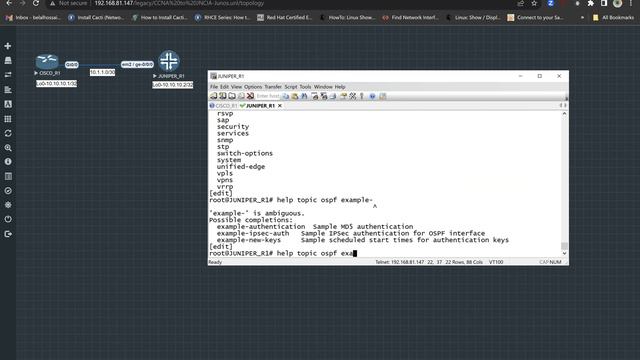The image size is (640, 360).
Task: Click the Logout arrow icon in sidebar
Action: pos(8,234)
